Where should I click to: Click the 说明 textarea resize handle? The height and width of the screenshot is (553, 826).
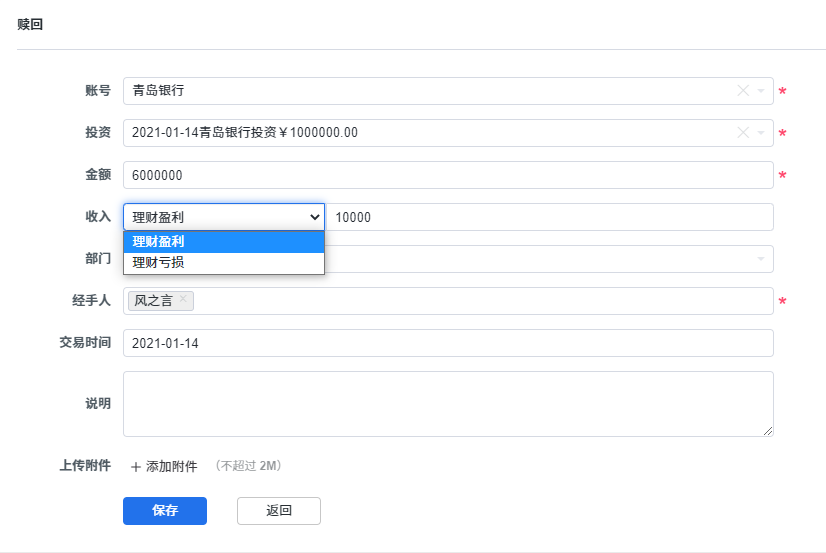[x=768, y=431]
